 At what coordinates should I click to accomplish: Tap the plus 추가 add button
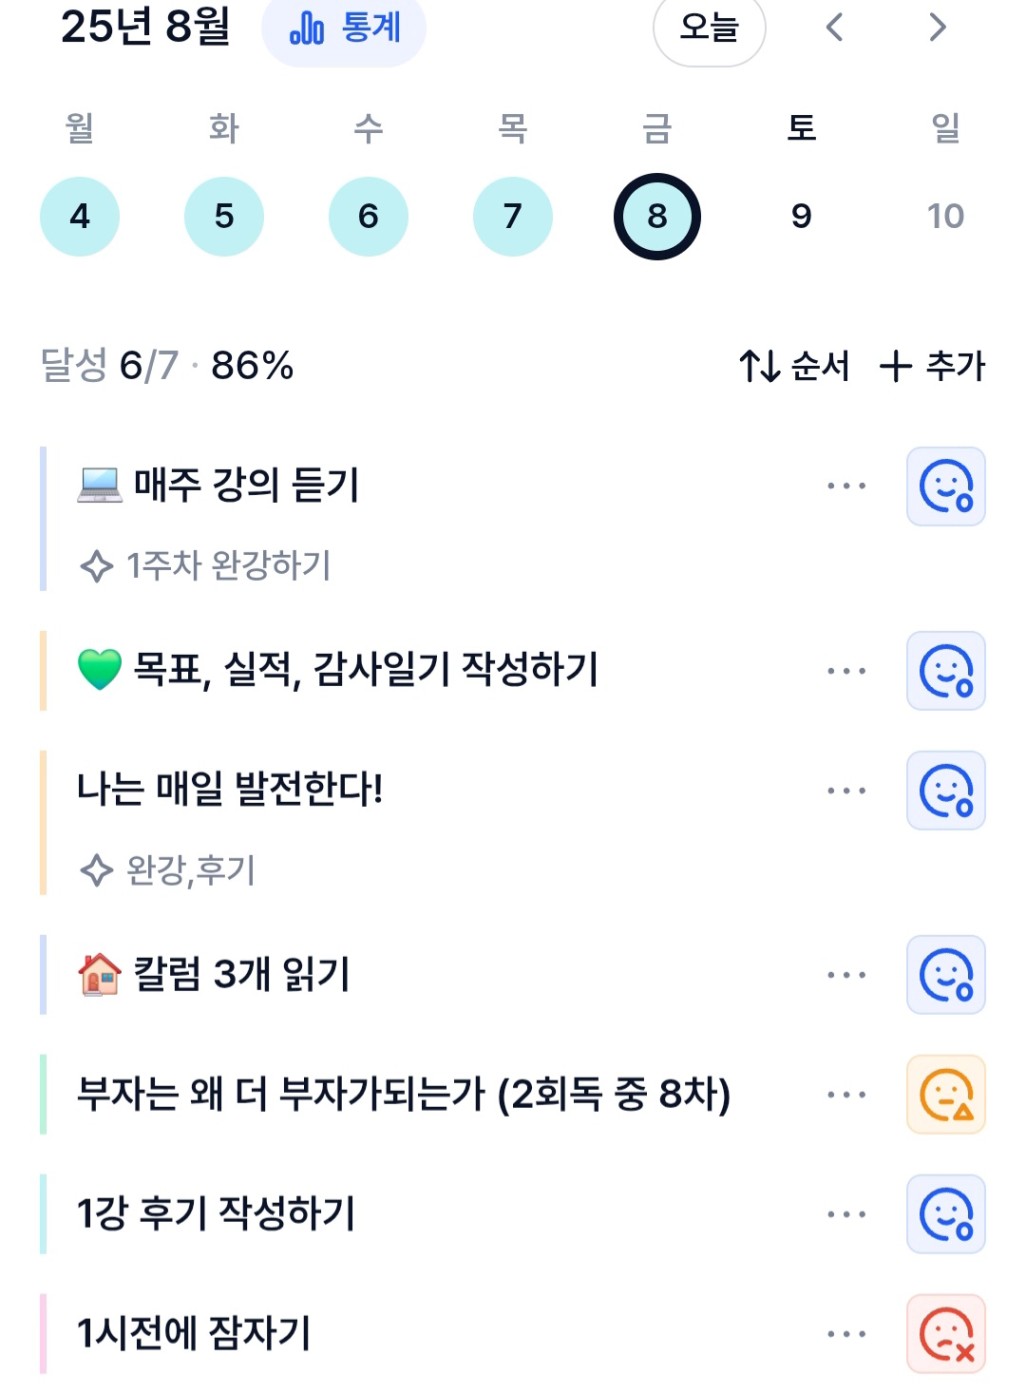tap(932, 366)
